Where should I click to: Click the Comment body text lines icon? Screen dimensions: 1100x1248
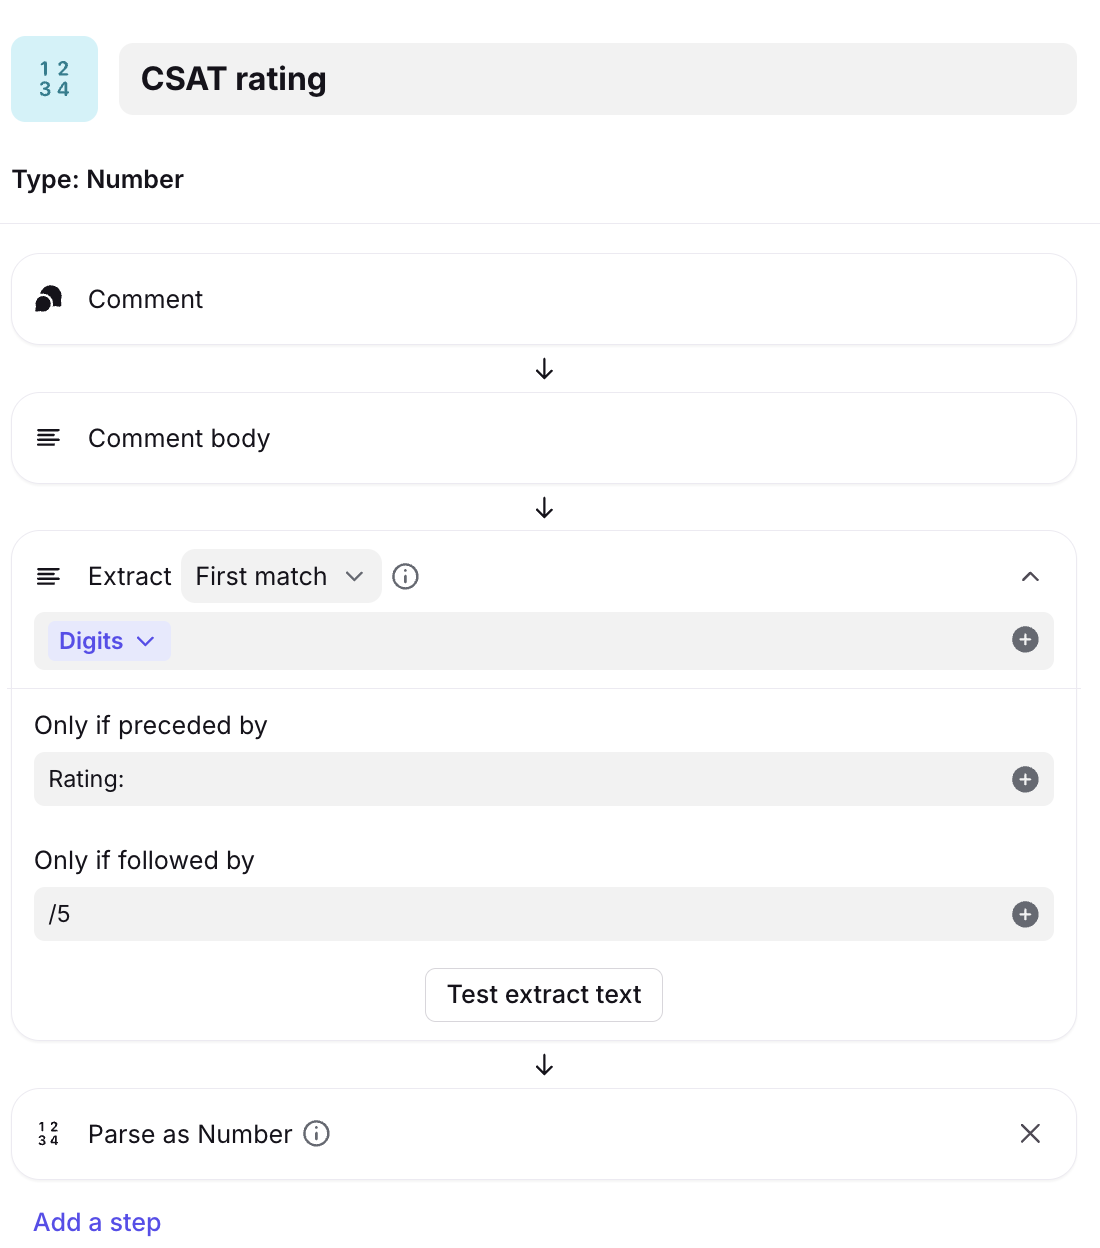point(48,438)
